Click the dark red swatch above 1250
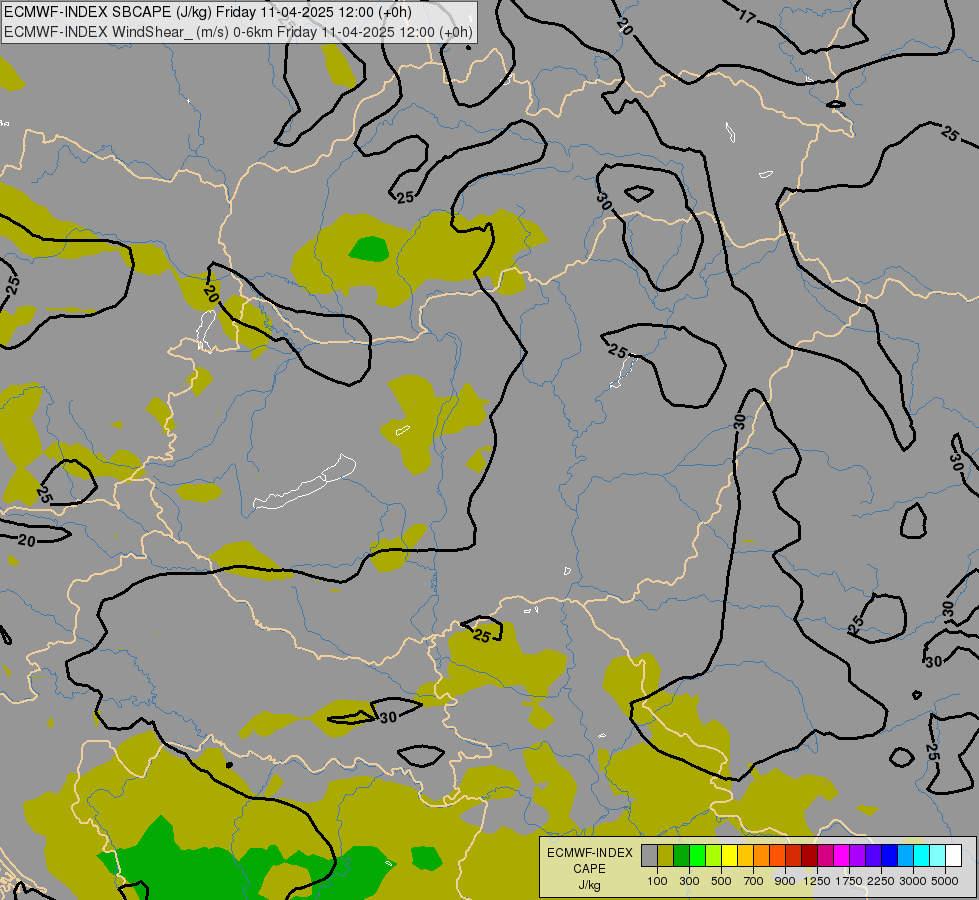The image size is (979, 900). pos(809,855)
